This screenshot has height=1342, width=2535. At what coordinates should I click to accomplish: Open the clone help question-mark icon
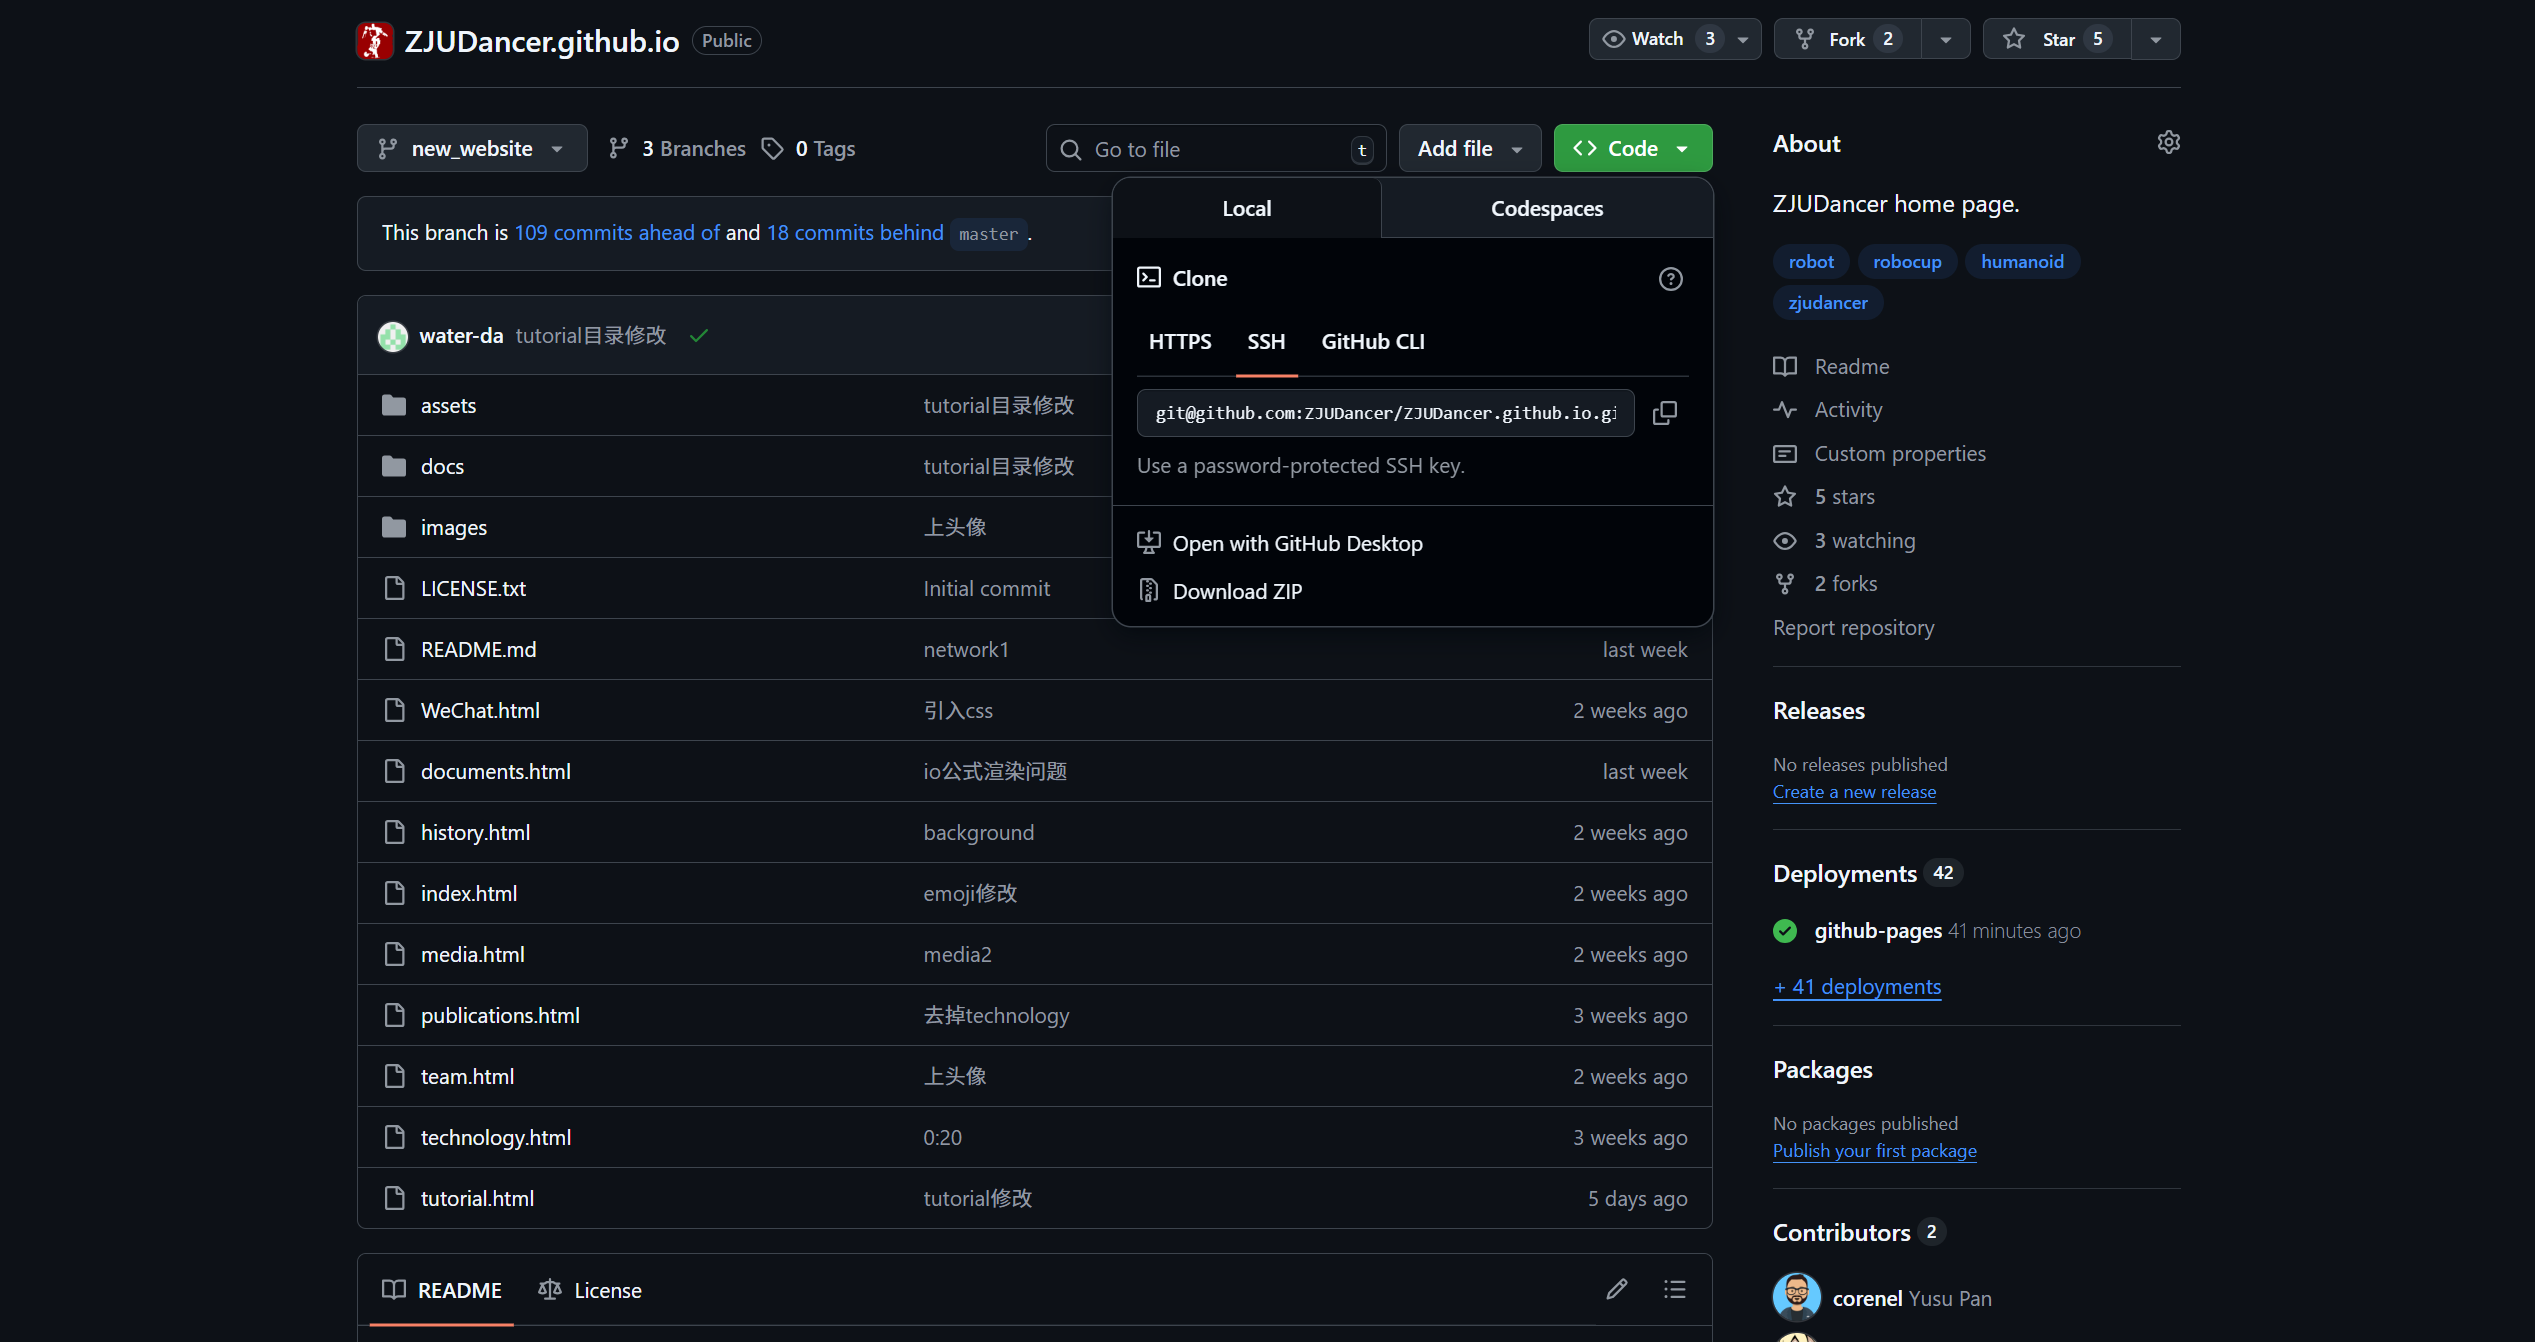pos(1670,279)
